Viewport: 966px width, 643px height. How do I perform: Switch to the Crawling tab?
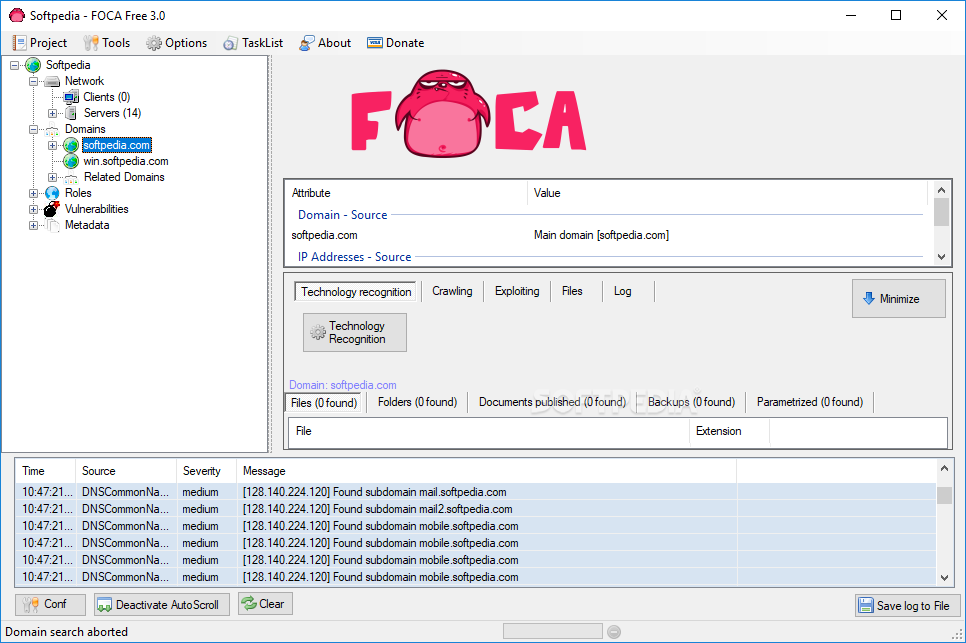tap(452, 291)
